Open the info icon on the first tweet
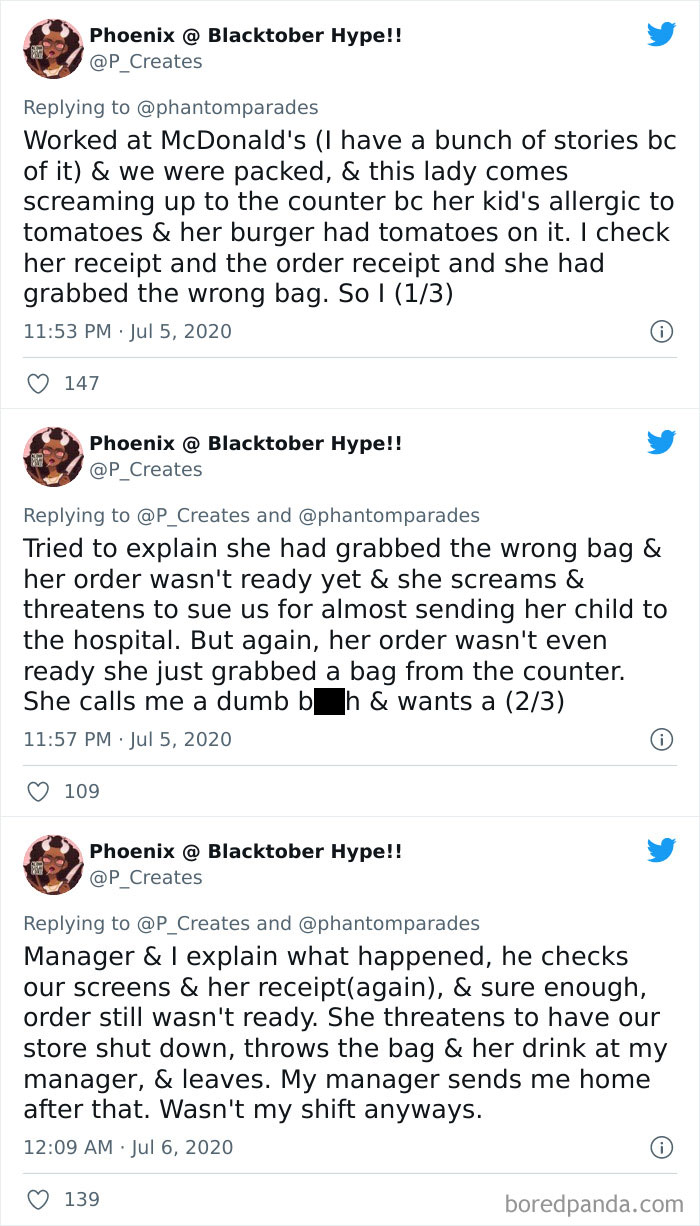This screenshot has height=1226, width=700. click(x=662, y=331)
